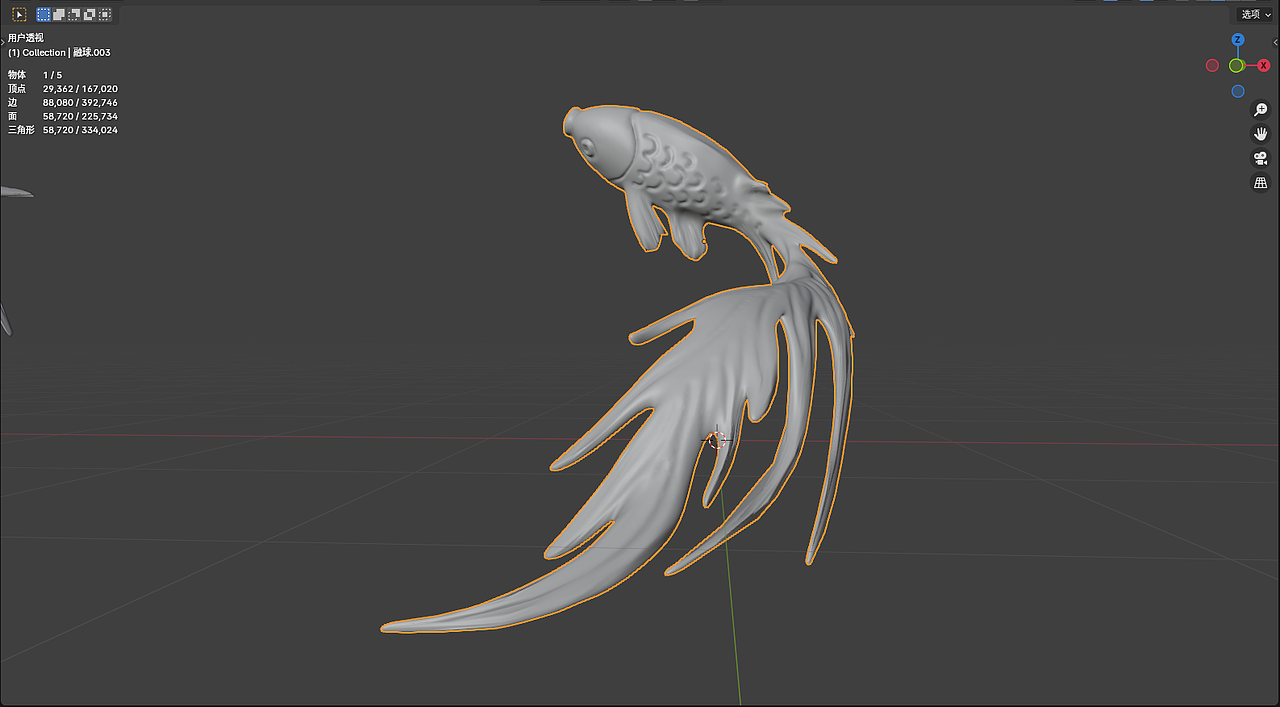This screenshot has width=1280, height=707.
Task: Set selection mode to Invert
Action: pos(89,15)
